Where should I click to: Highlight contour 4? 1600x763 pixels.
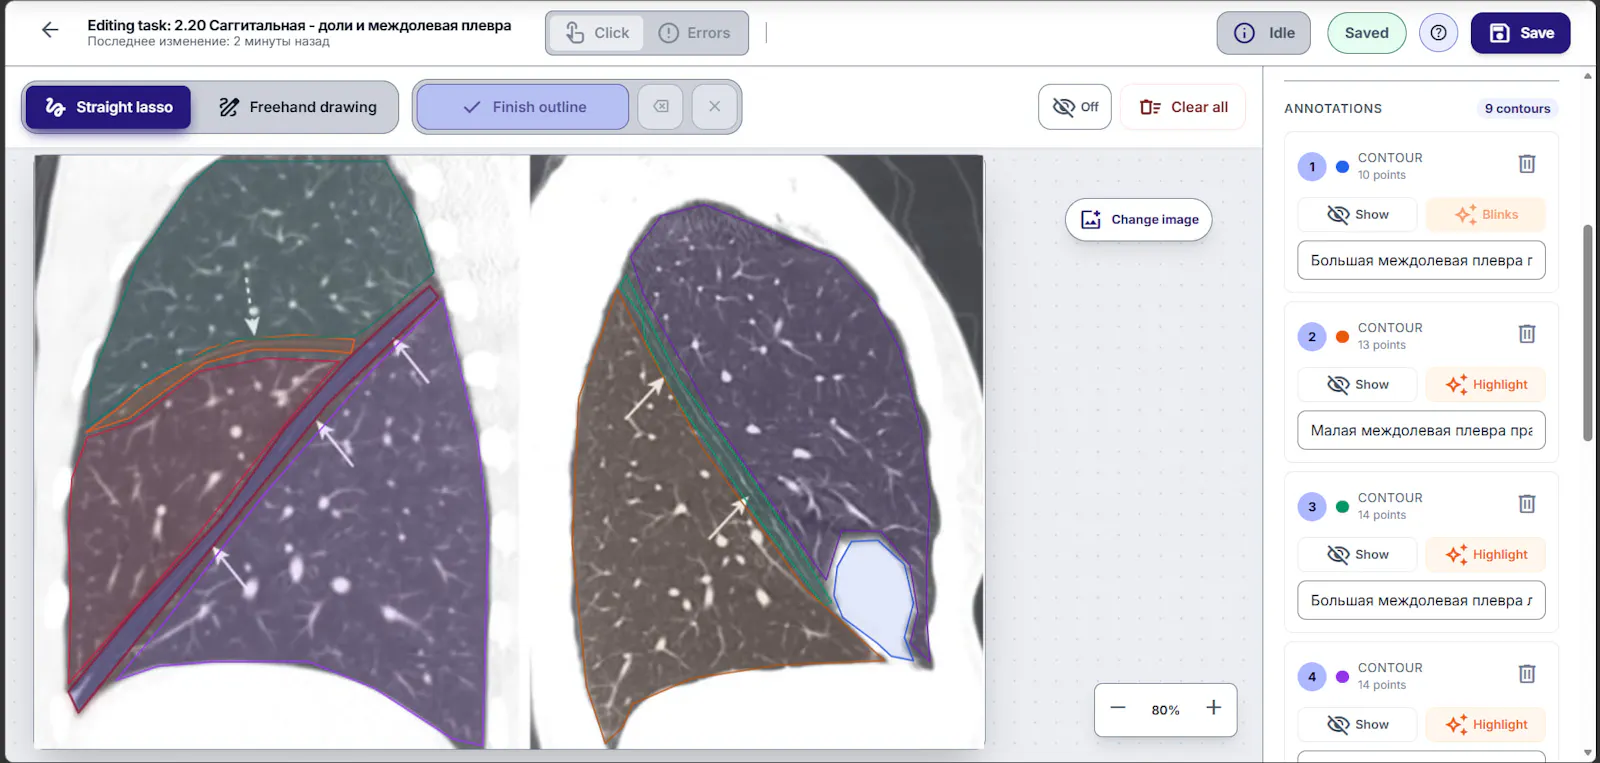[1485, 724]
